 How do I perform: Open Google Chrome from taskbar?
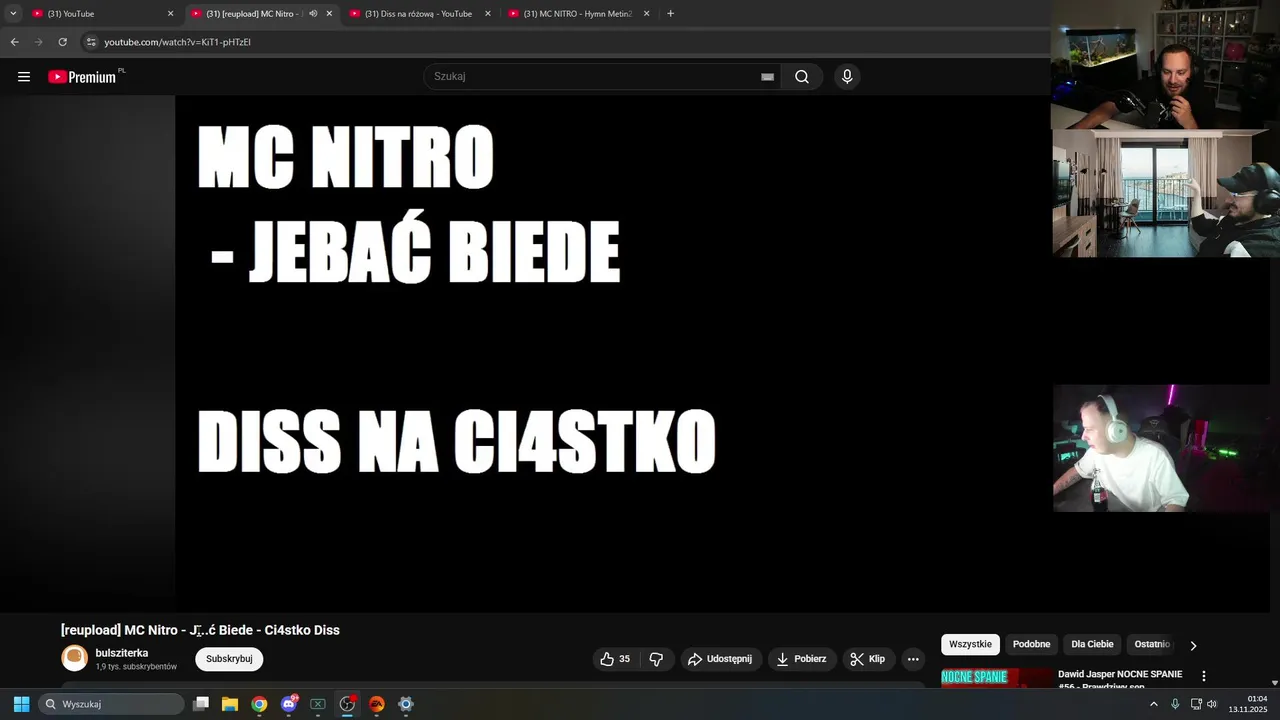point(259,704)
